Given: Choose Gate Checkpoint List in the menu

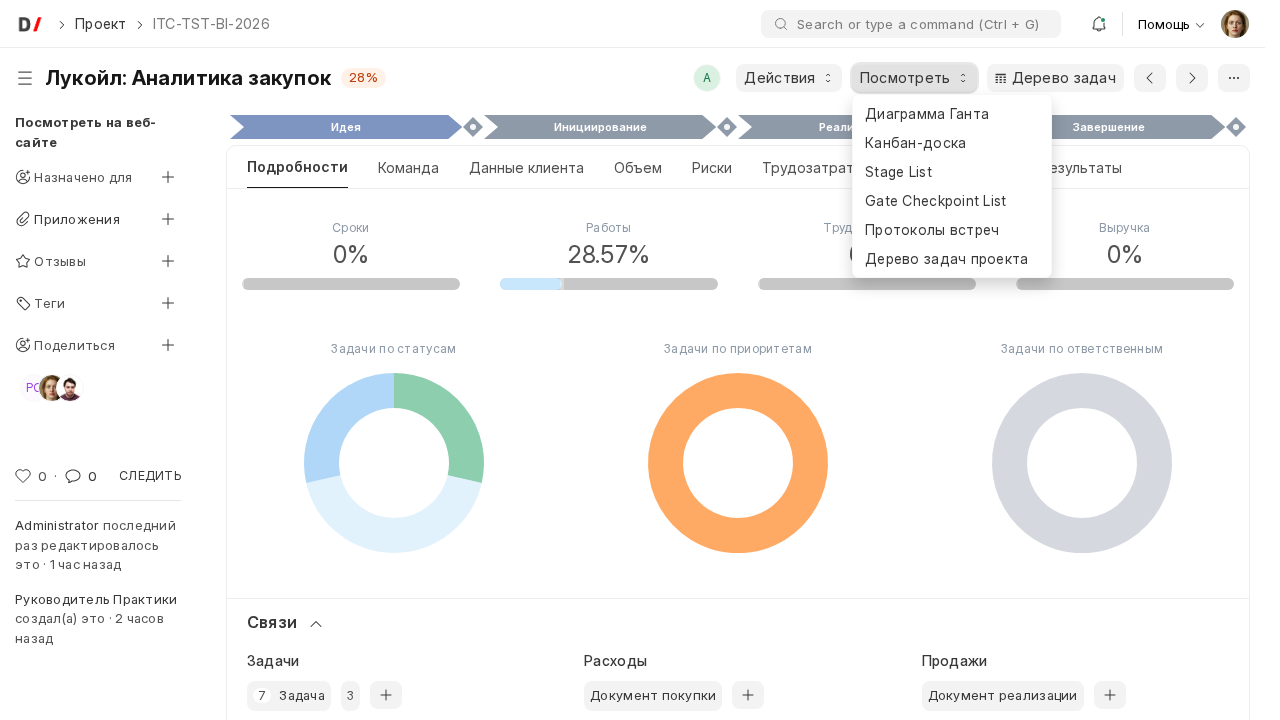Looking at the screenshot, I should [x=952, y=201].
